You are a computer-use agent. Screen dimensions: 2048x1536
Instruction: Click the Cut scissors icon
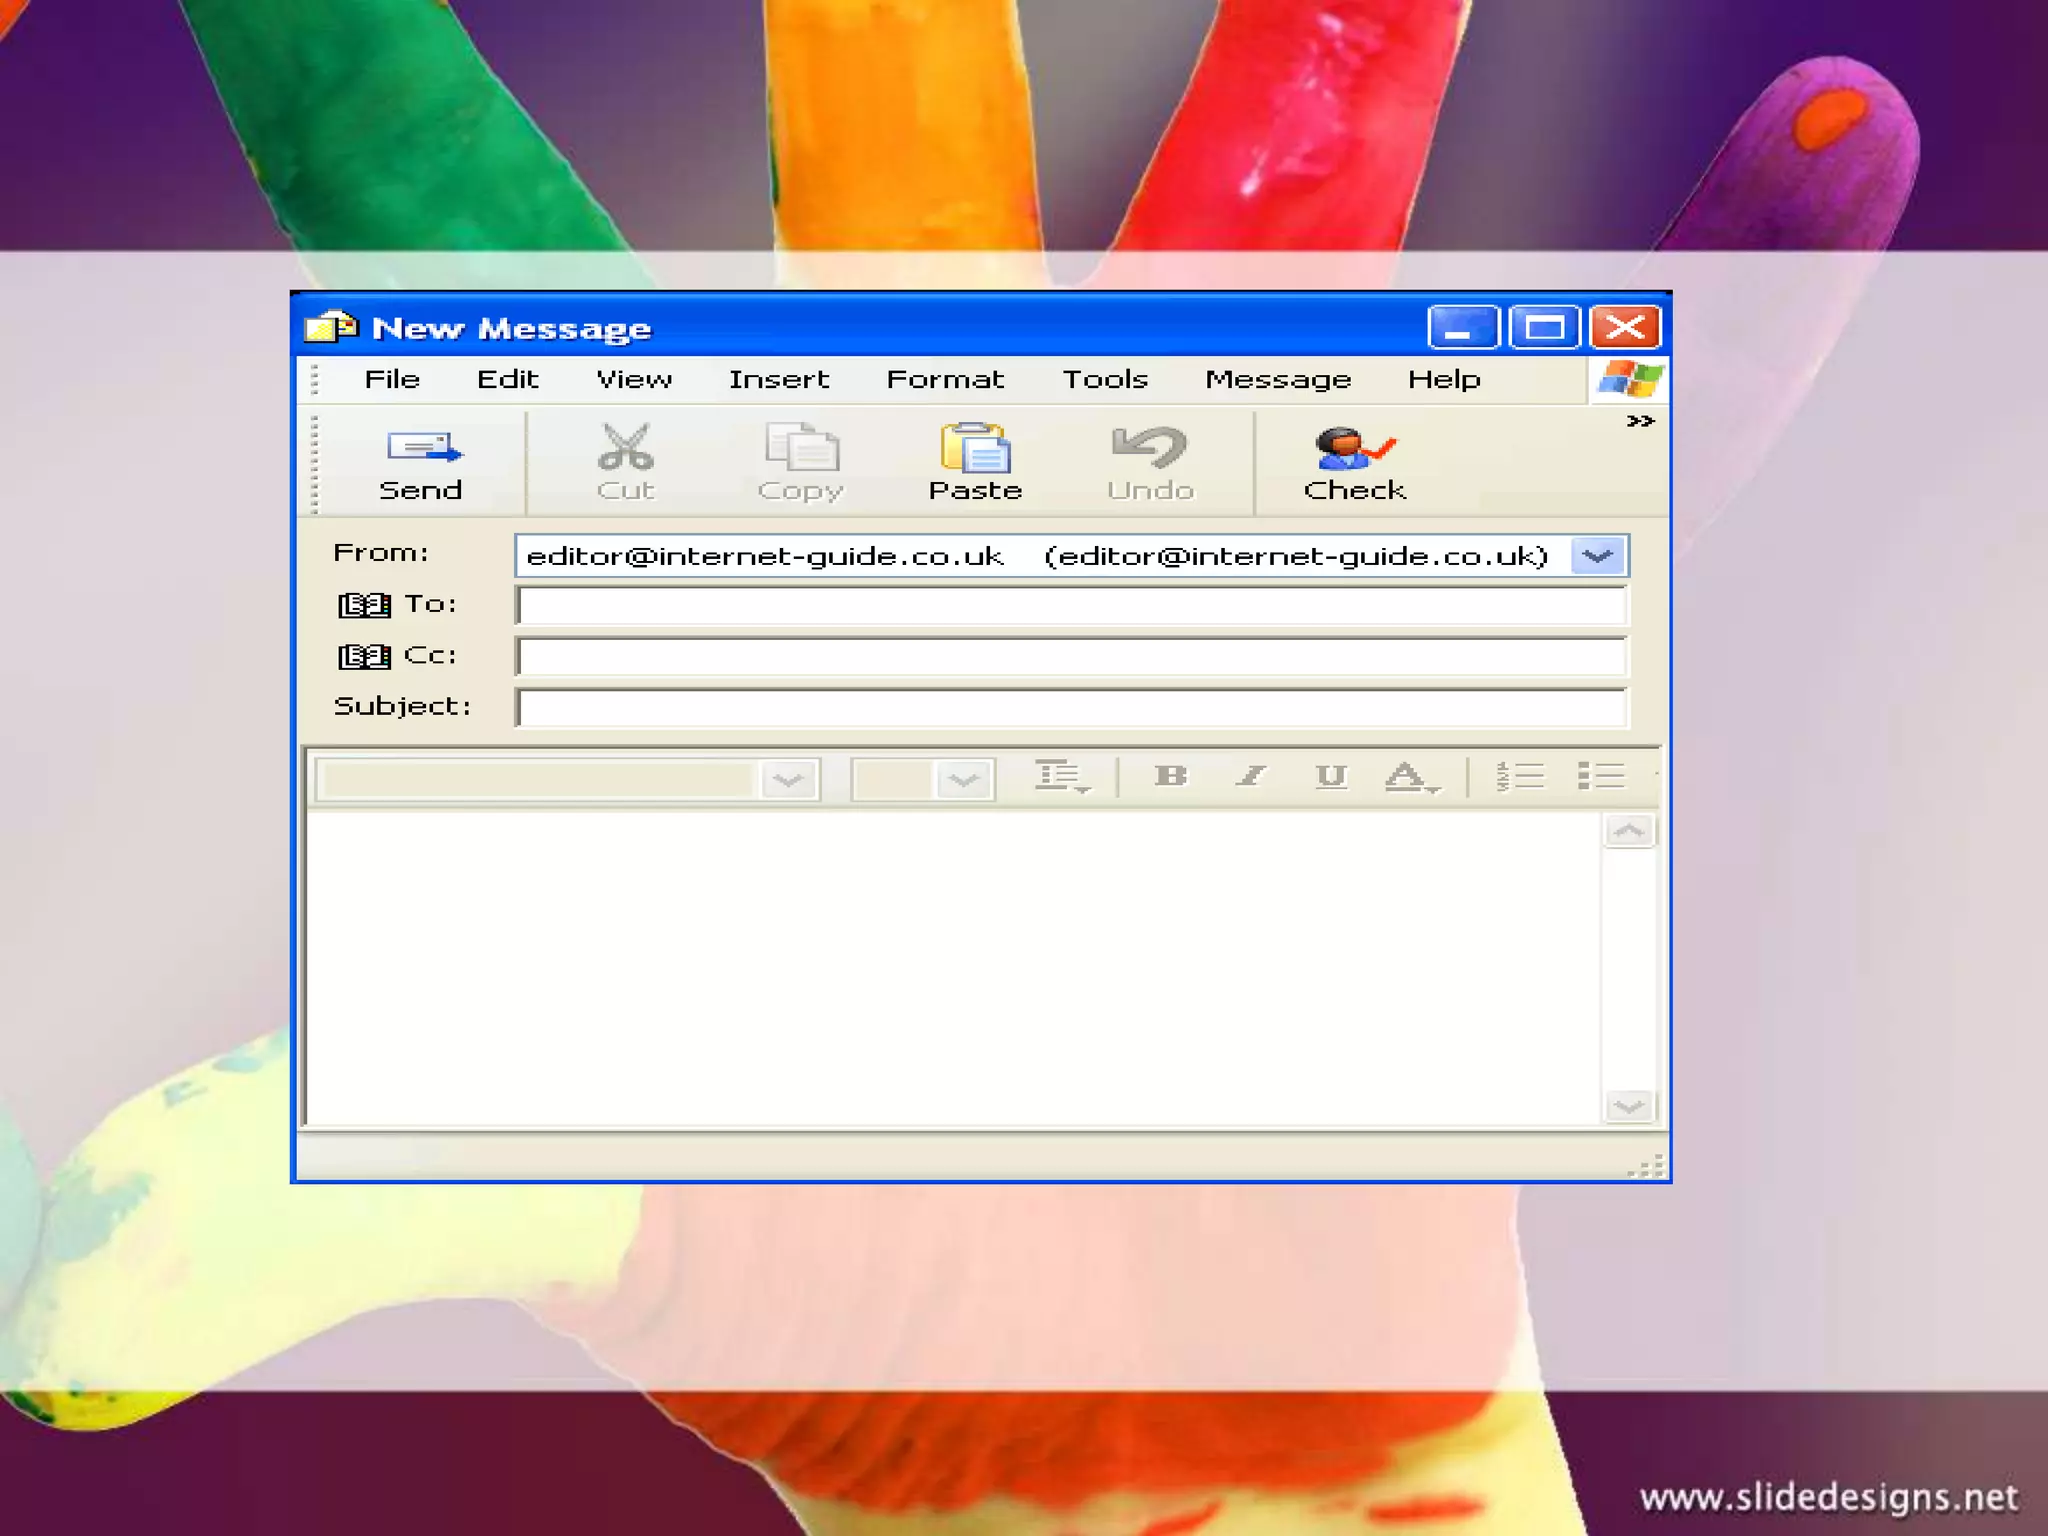[626, 447]
